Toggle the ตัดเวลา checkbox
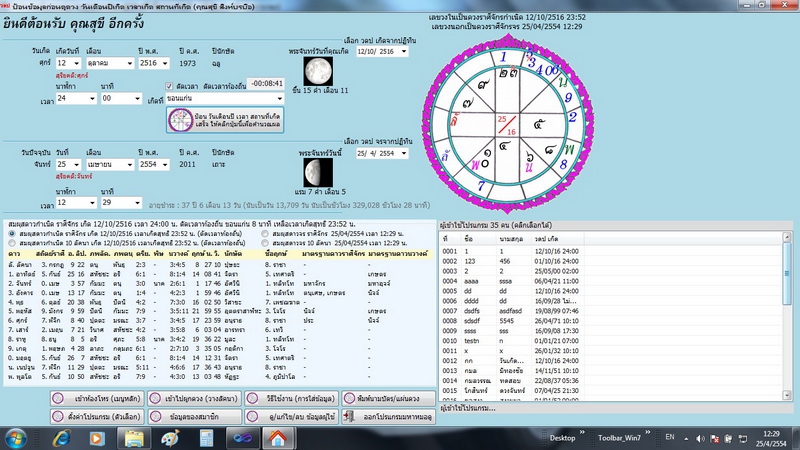The image size is (800, 450). pos(169,85)
